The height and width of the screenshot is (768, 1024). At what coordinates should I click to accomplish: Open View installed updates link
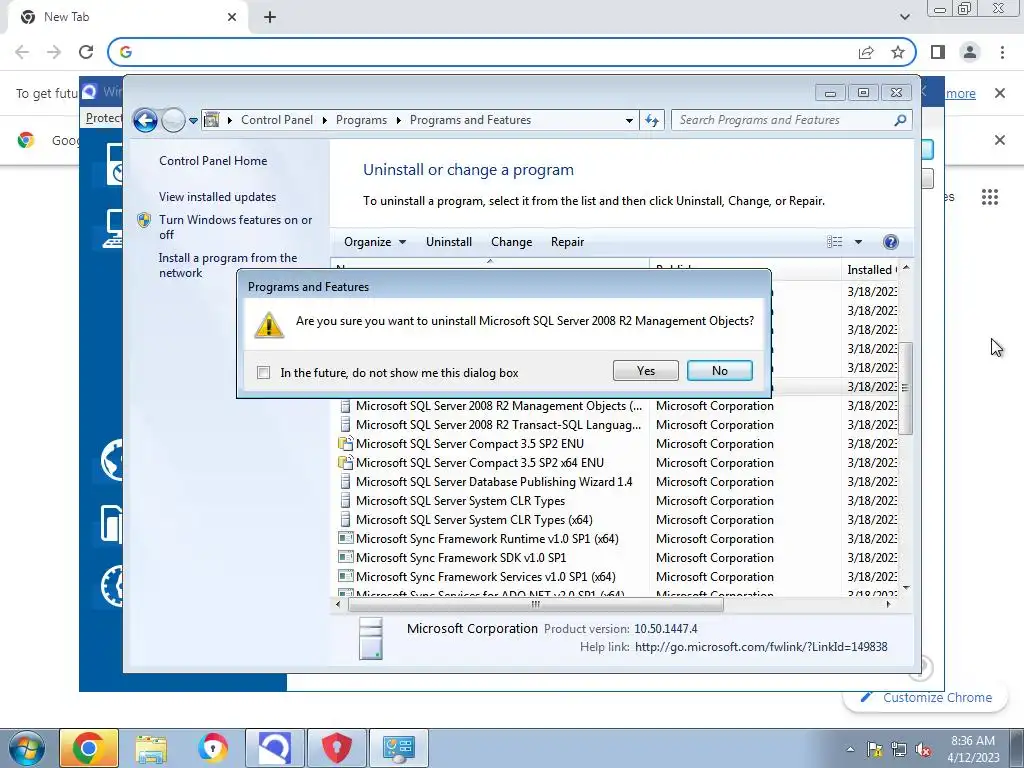point(217,197)
